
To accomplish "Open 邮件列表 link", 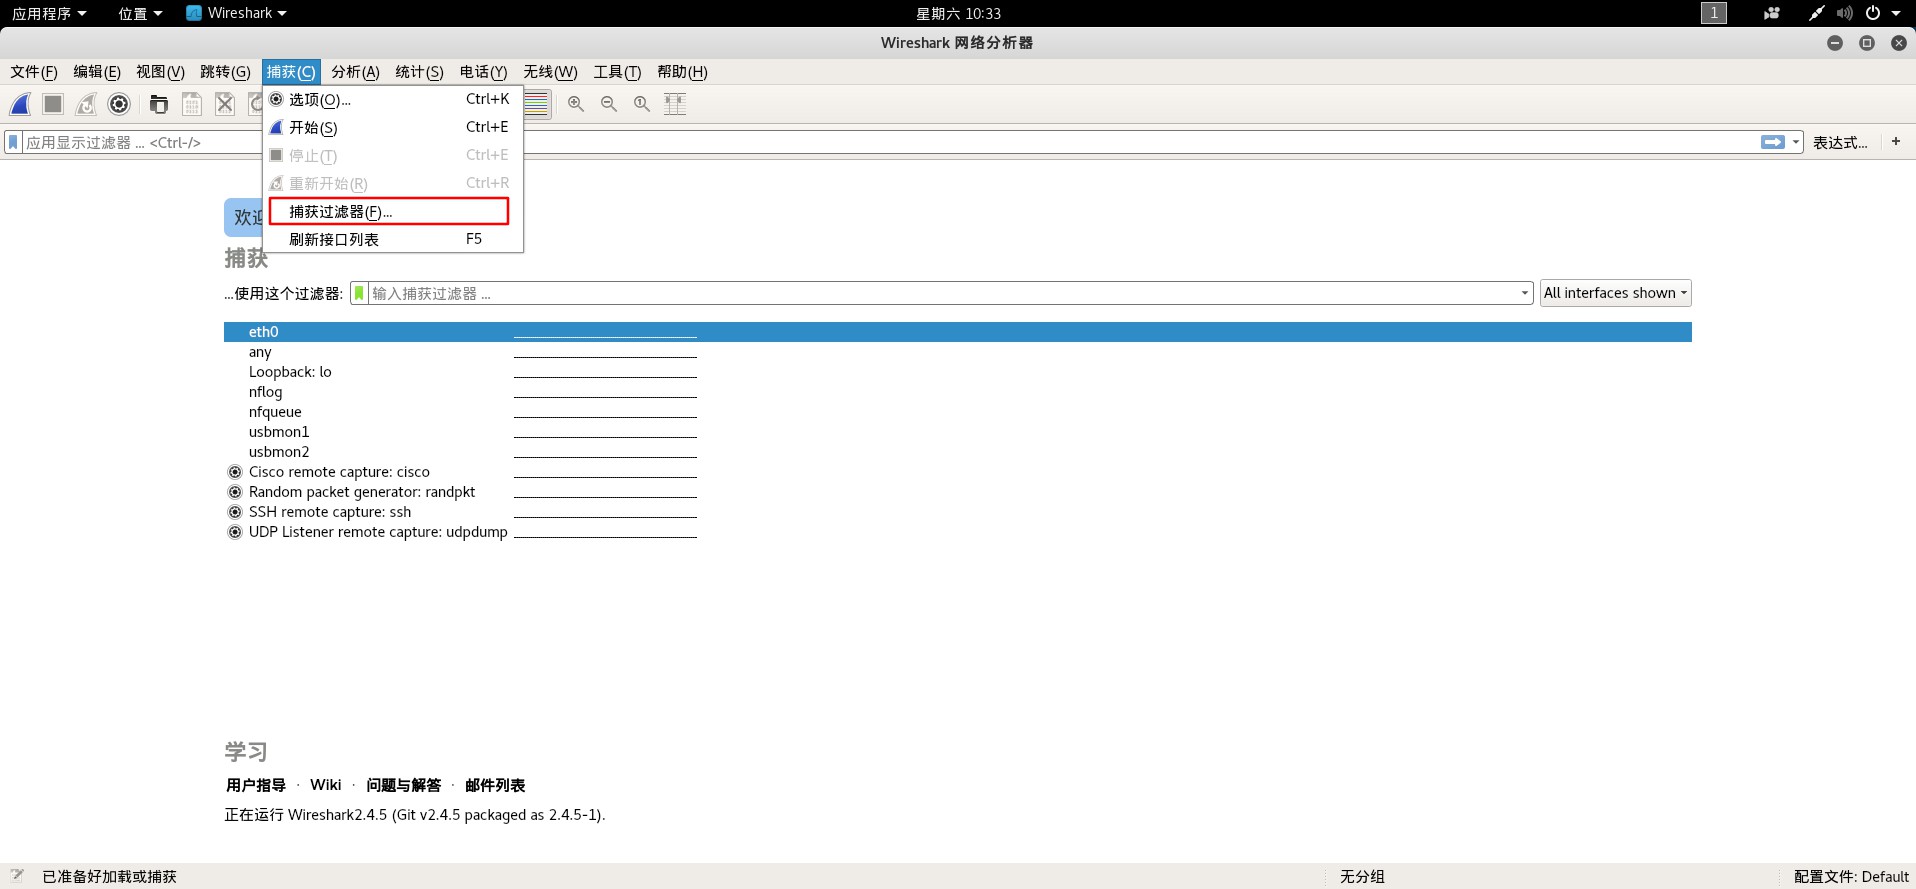I will [495, 785].
